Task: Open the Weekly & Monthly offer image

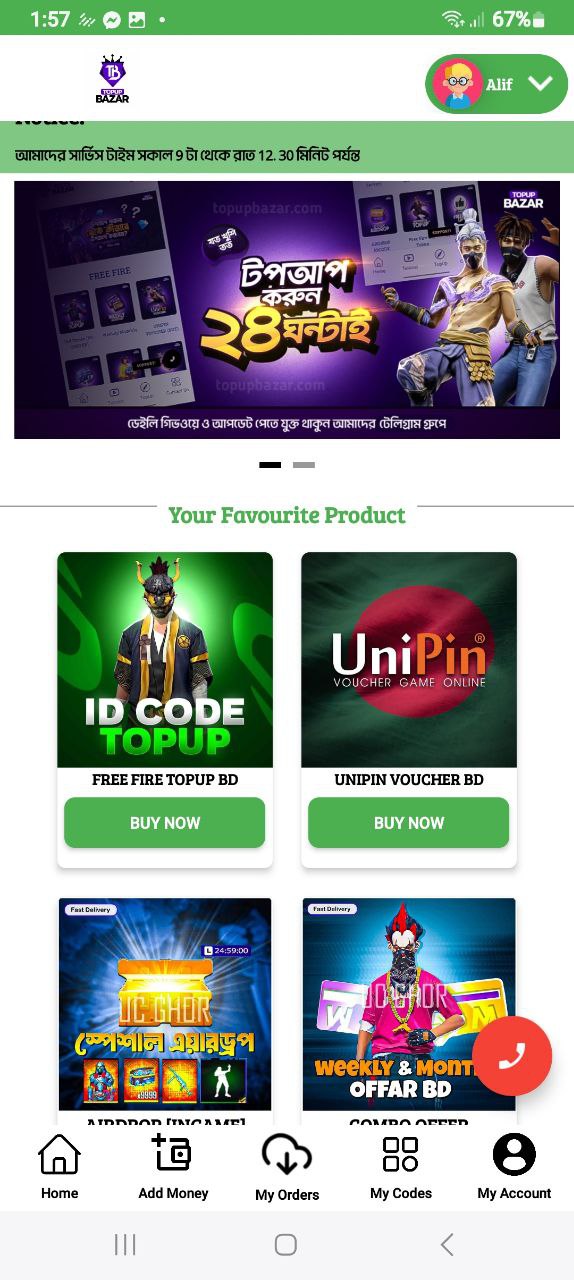Action: tap(409, 1004)
